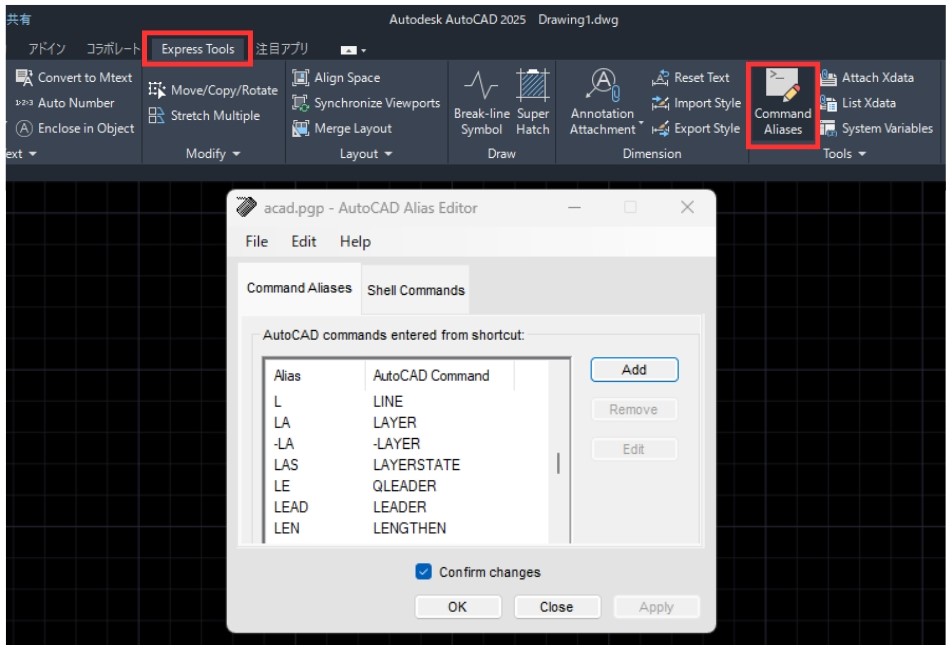Image resolution: width=952 pixels, height=651 pixels.
Task: Open 注目アプリ ribbon tab
Action: tap(282, 49)
